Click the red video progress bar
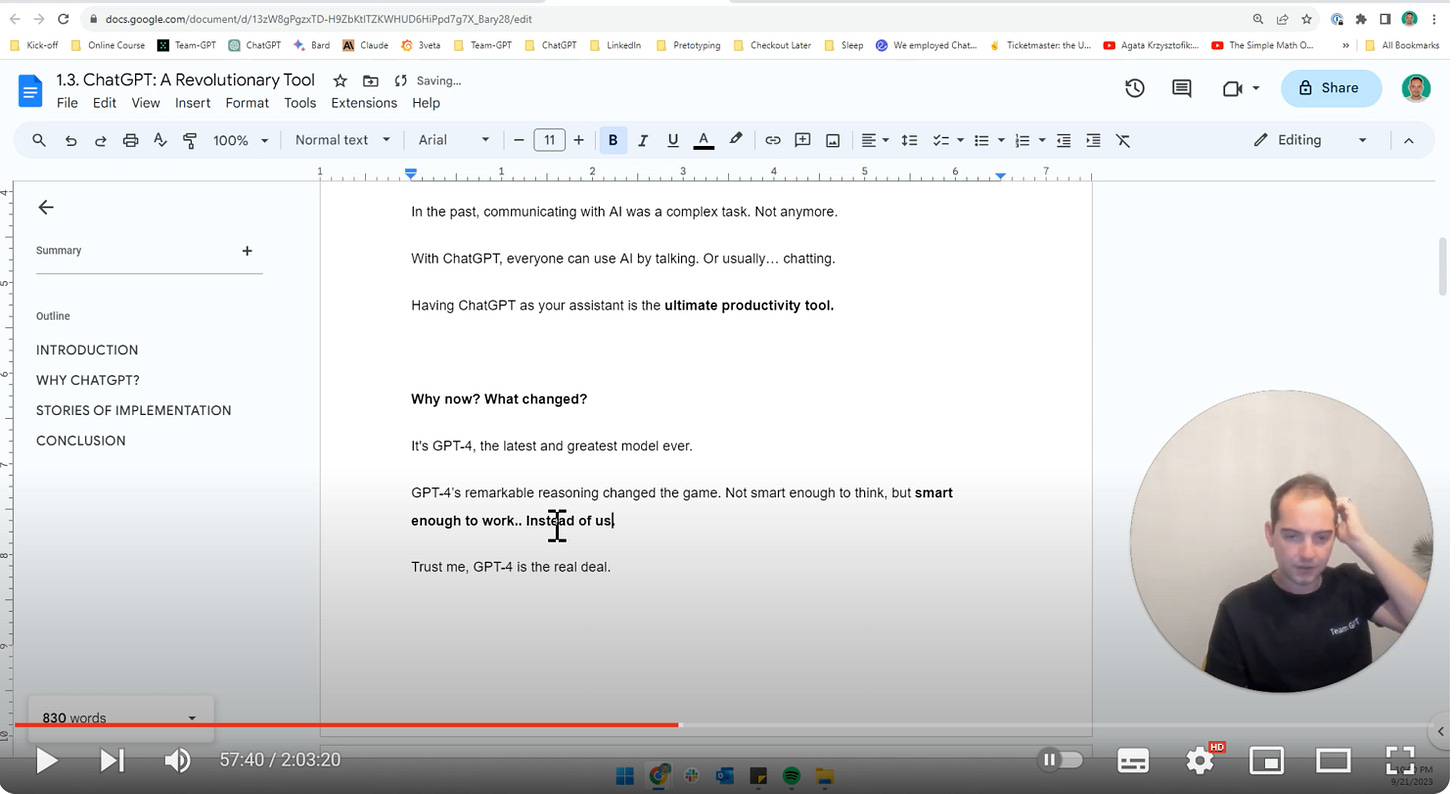Image resolution: width=1456 pixels, height=794 pixels. 500,725
